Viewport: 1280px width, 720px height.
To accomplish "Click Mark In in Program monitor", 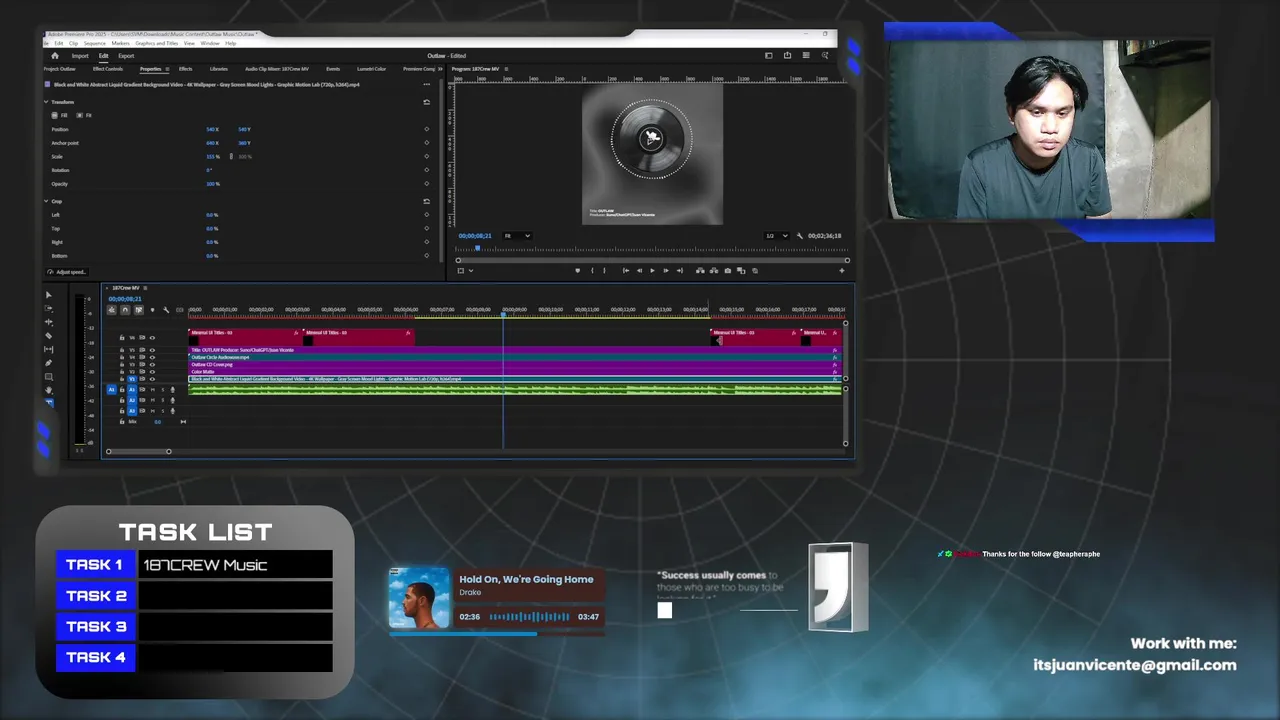I will tap(592, 270).
